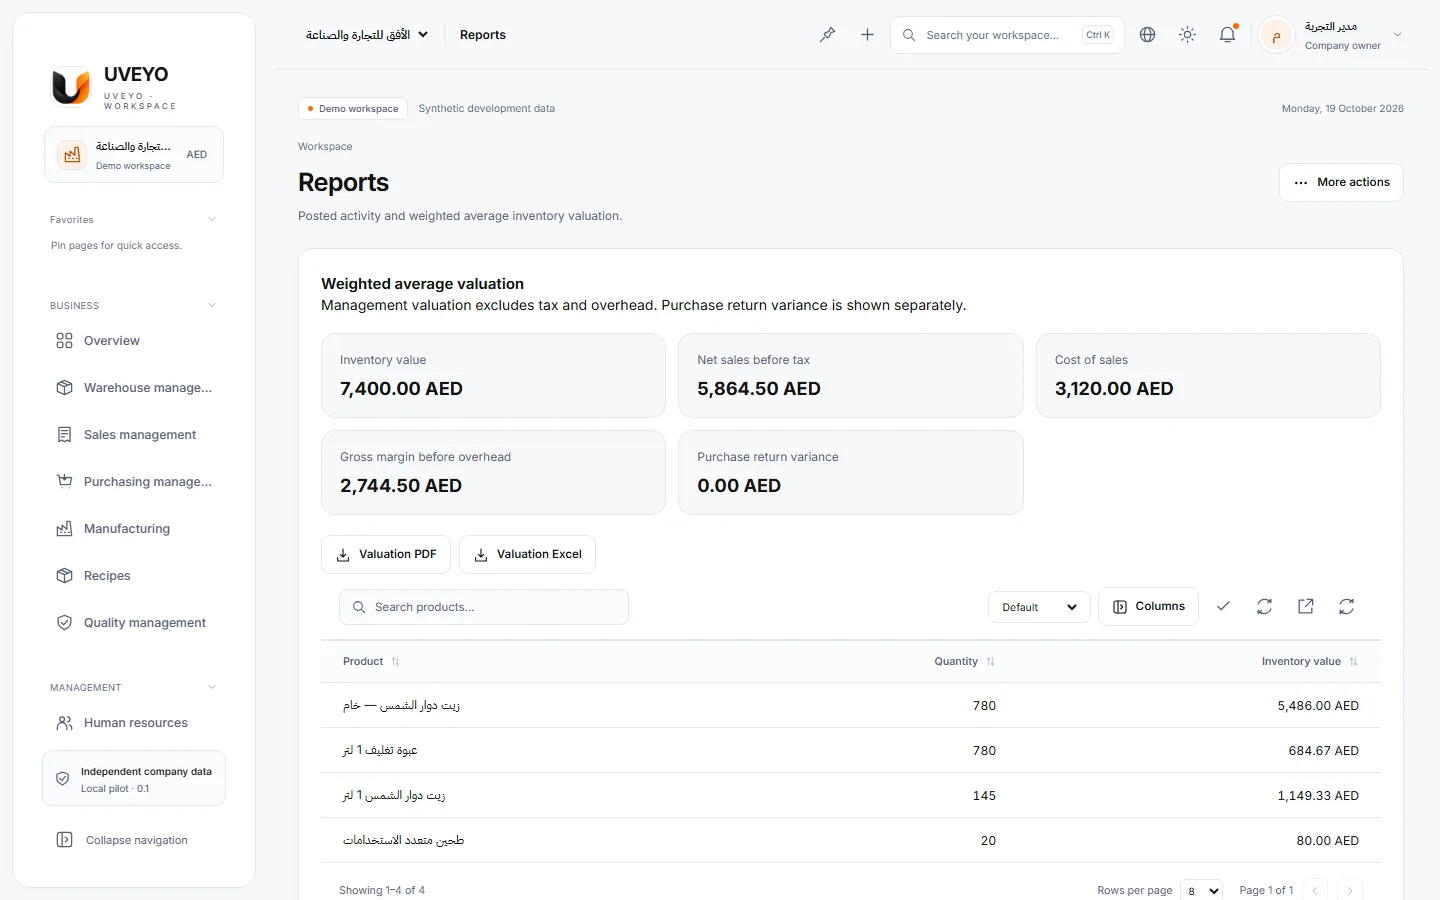Open notifications bell
Screen dimensions: 1440x900
pyautogui.click(x=1227, y=35)
